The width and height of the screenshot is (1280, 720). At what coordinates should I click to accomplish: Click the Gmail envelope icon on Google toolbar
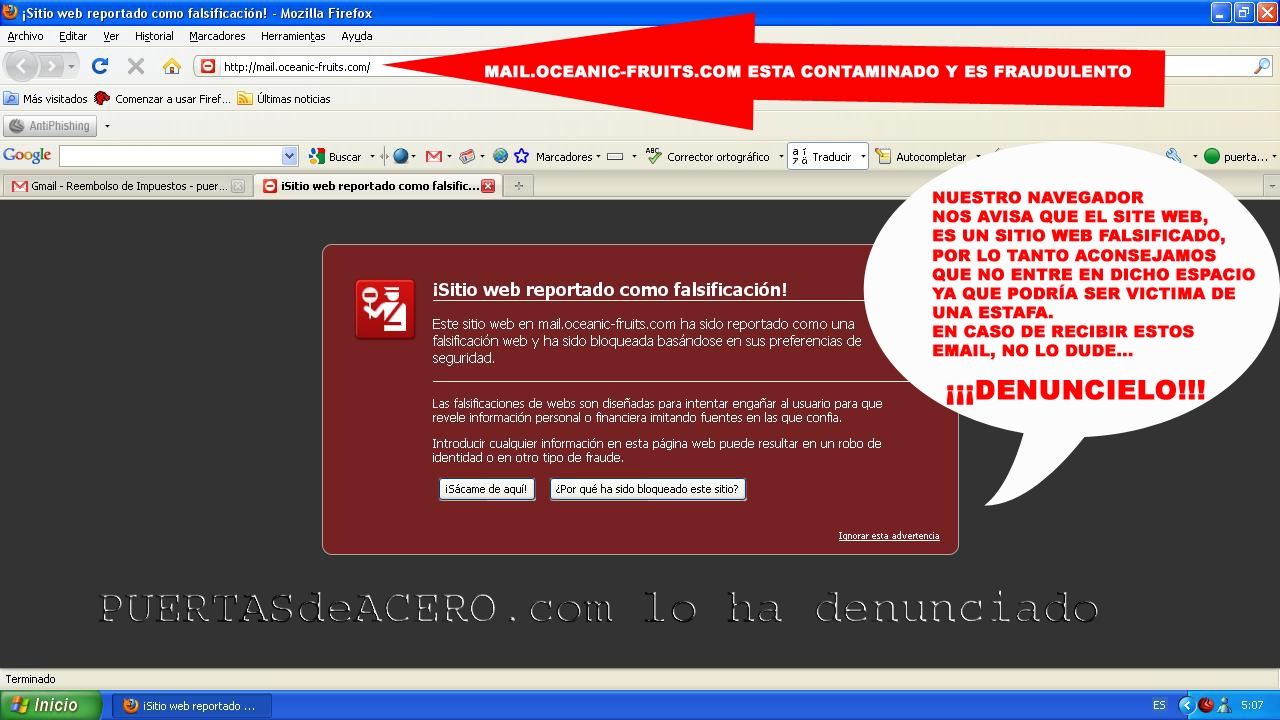tap(434, 156)
